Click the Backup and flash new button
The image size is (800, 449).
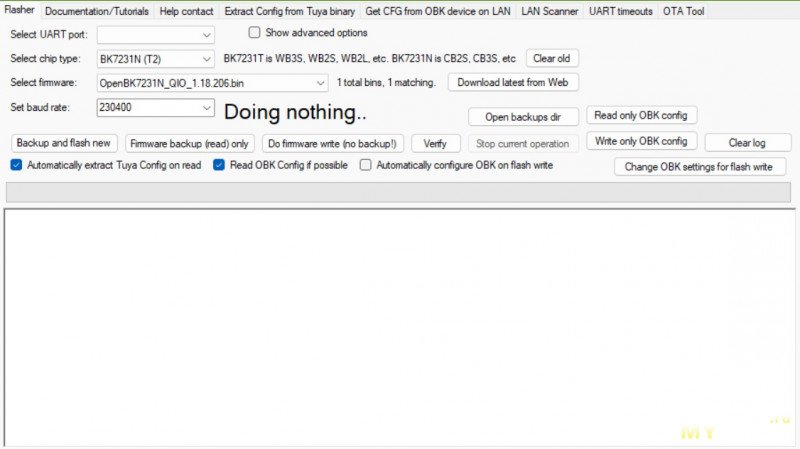(x=64, y=143)
